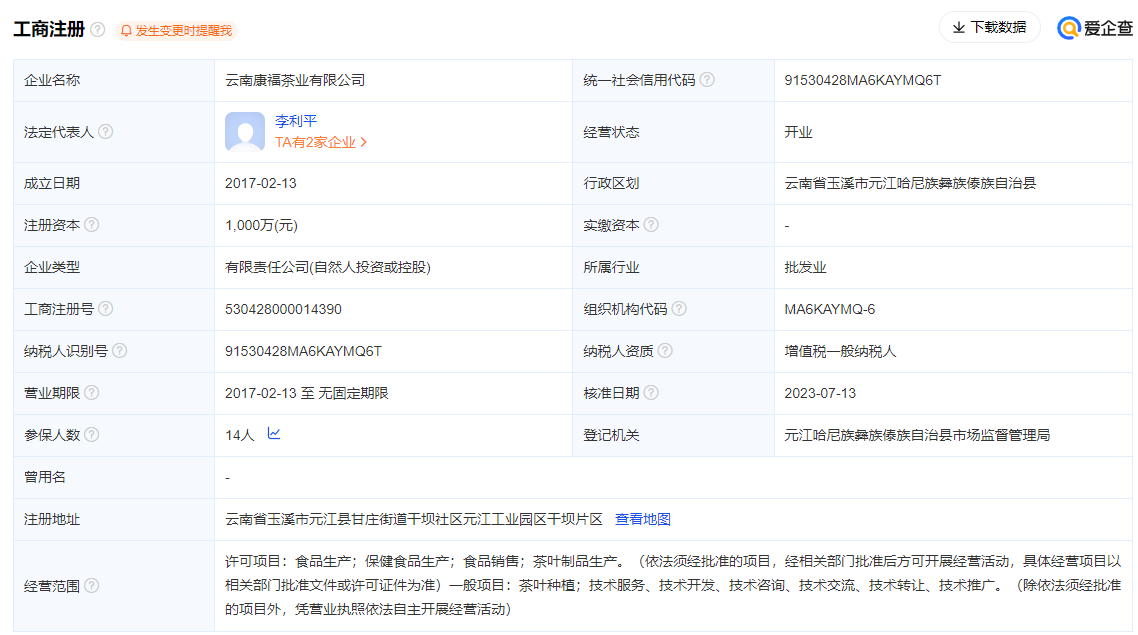This screenshot has width=1138, height=635.
Task: Click the 爱企查 logo
Action: (1095, 29)
